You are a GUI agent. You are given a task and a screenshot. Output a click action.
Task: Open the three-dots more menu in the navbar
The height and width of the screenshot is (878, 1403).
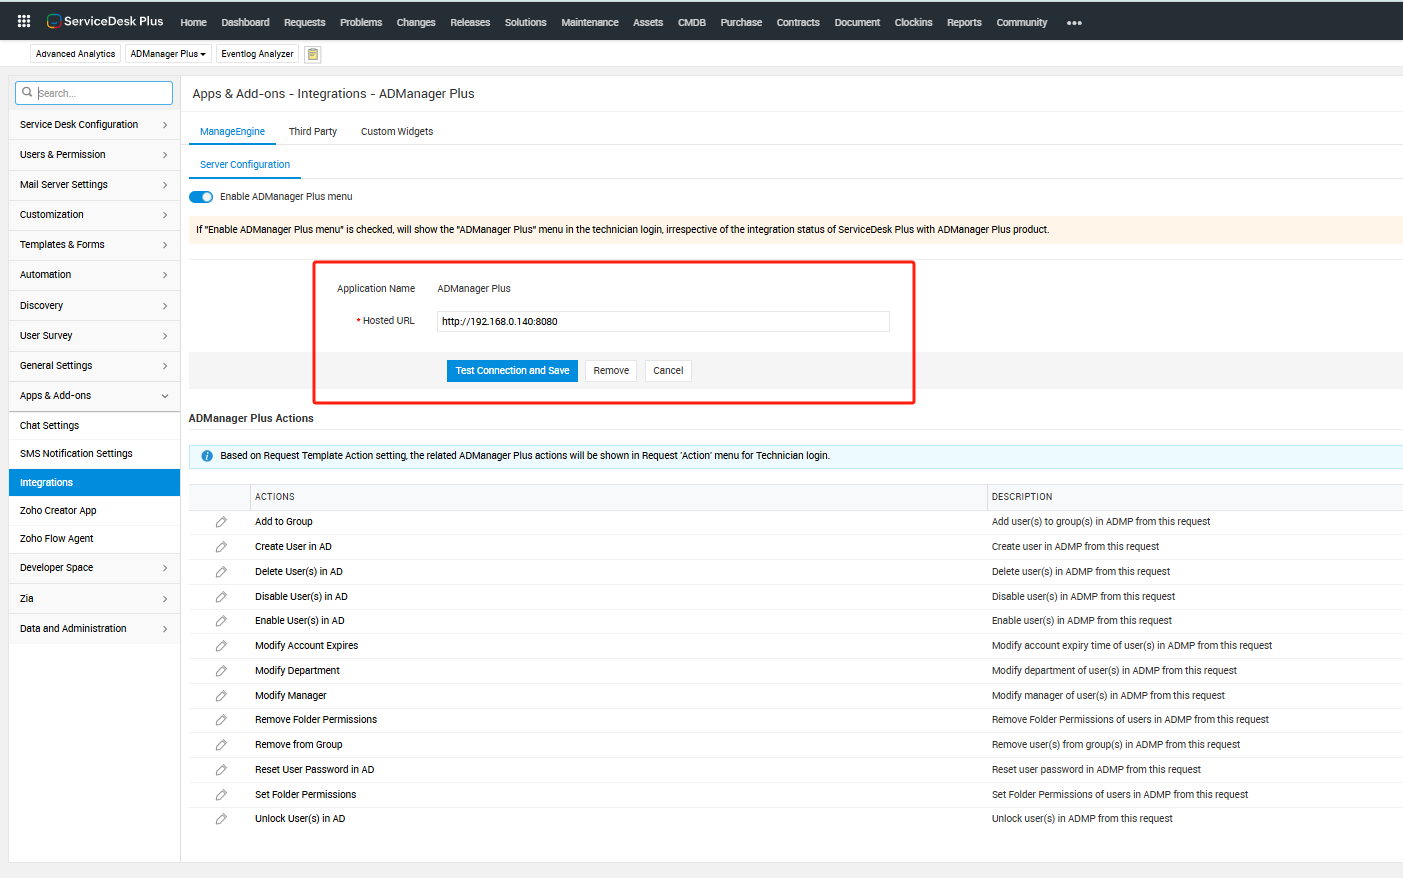[x=1074, y=23]
